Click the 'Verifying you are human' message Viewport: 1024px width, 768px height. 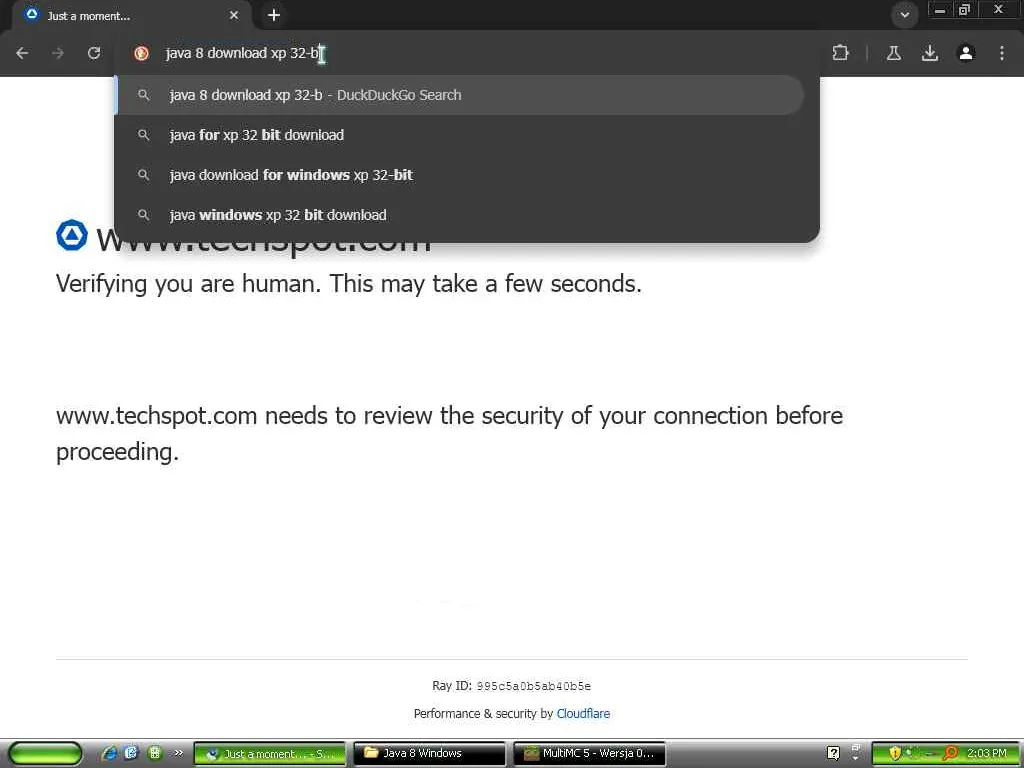[x=349, y=284]
